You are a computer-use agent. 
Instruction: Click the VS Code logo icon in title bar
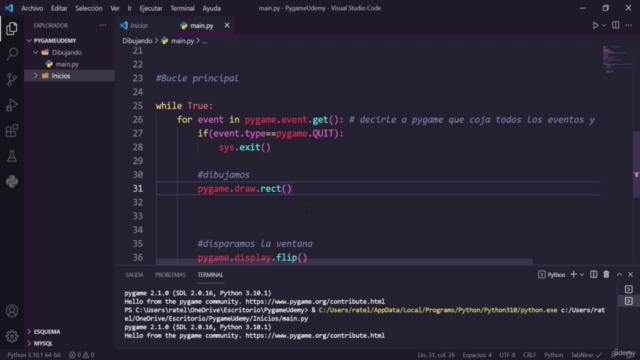[x=9, y=8]
